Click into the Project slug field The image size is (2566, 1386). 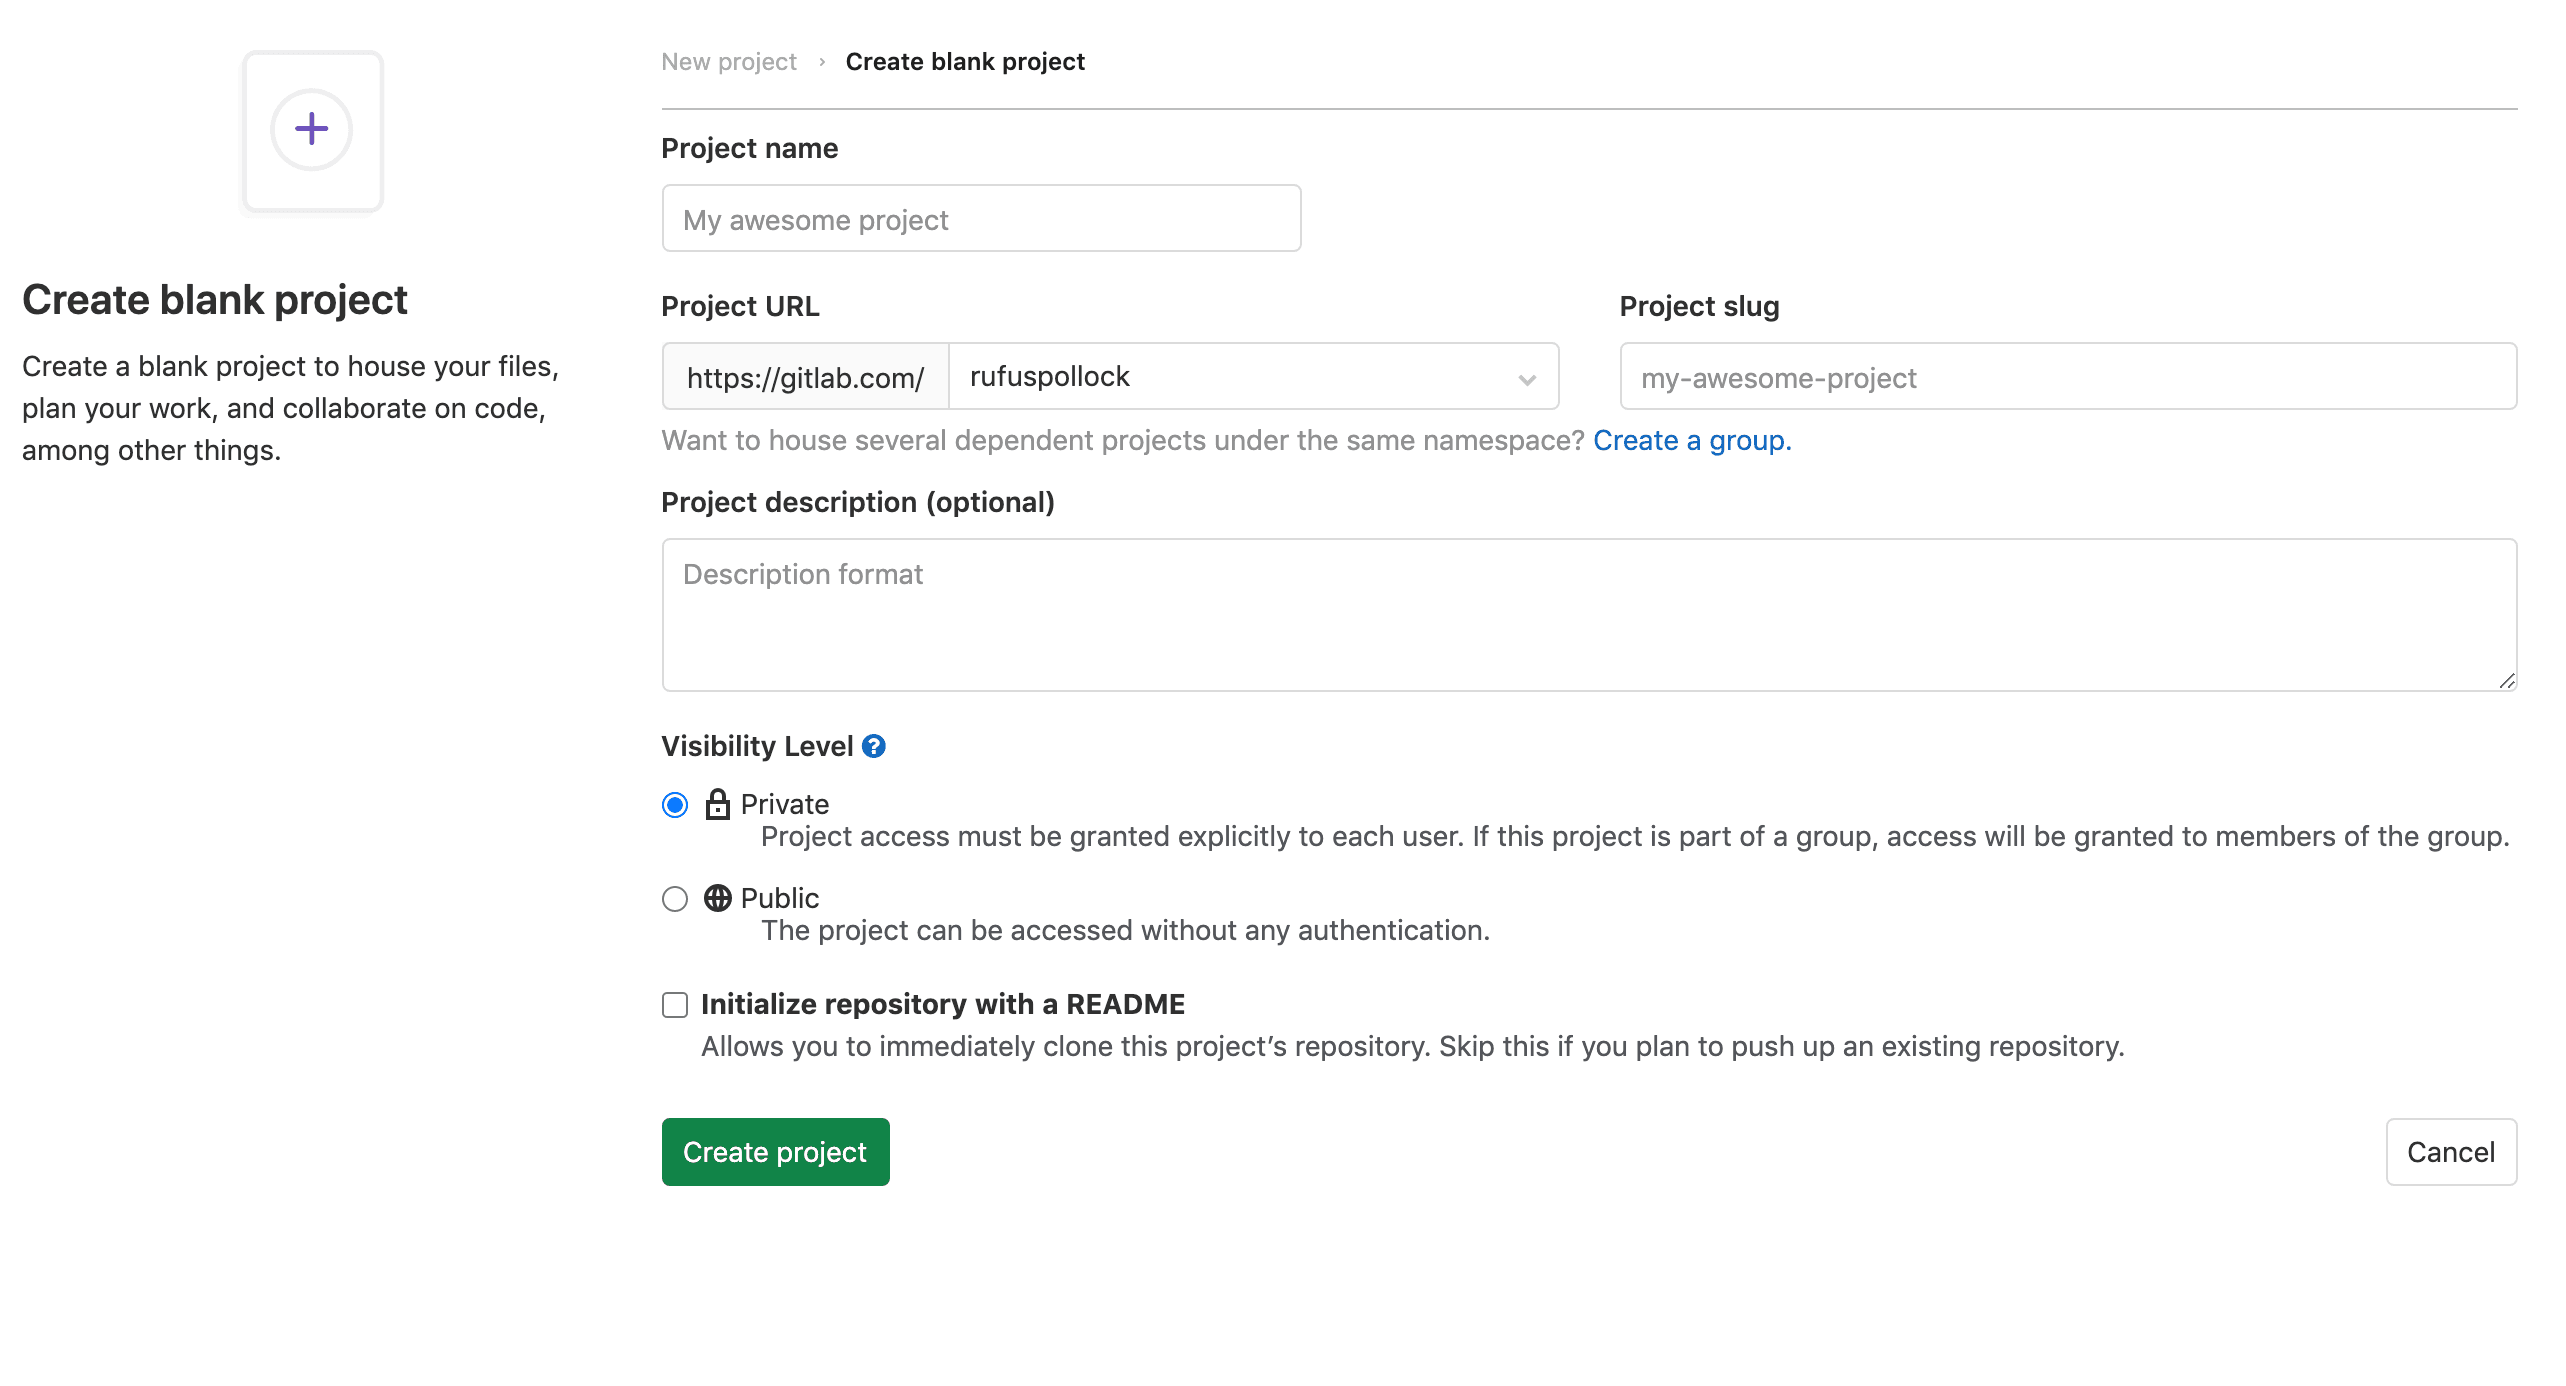2067,377
